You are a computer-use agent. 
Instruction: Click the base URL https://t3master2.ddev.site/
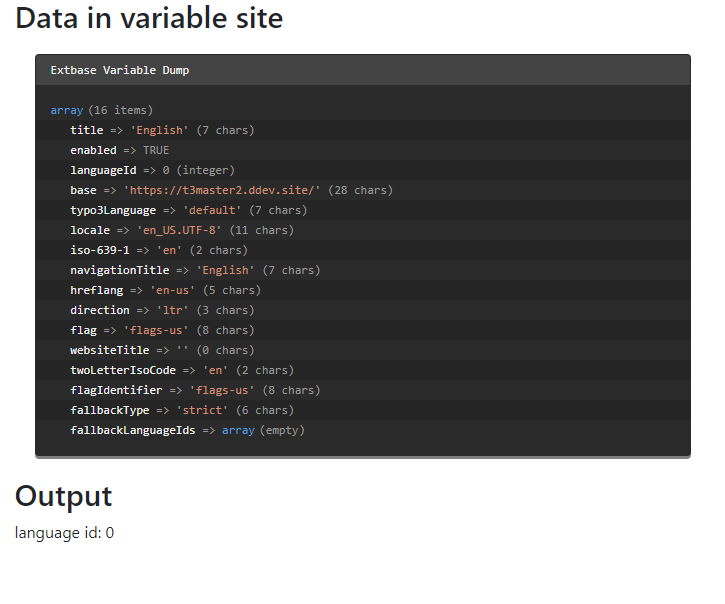coord(222,190)
